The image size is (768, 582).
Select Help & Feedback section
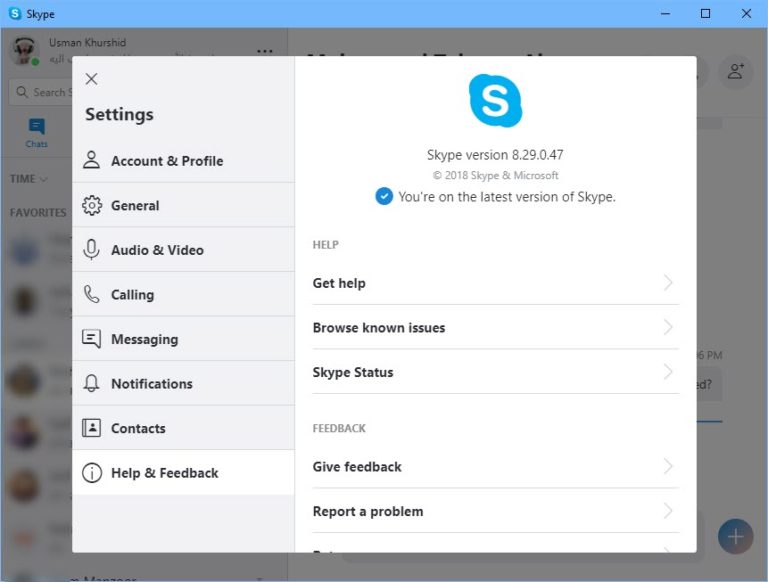tap(184, 473)
